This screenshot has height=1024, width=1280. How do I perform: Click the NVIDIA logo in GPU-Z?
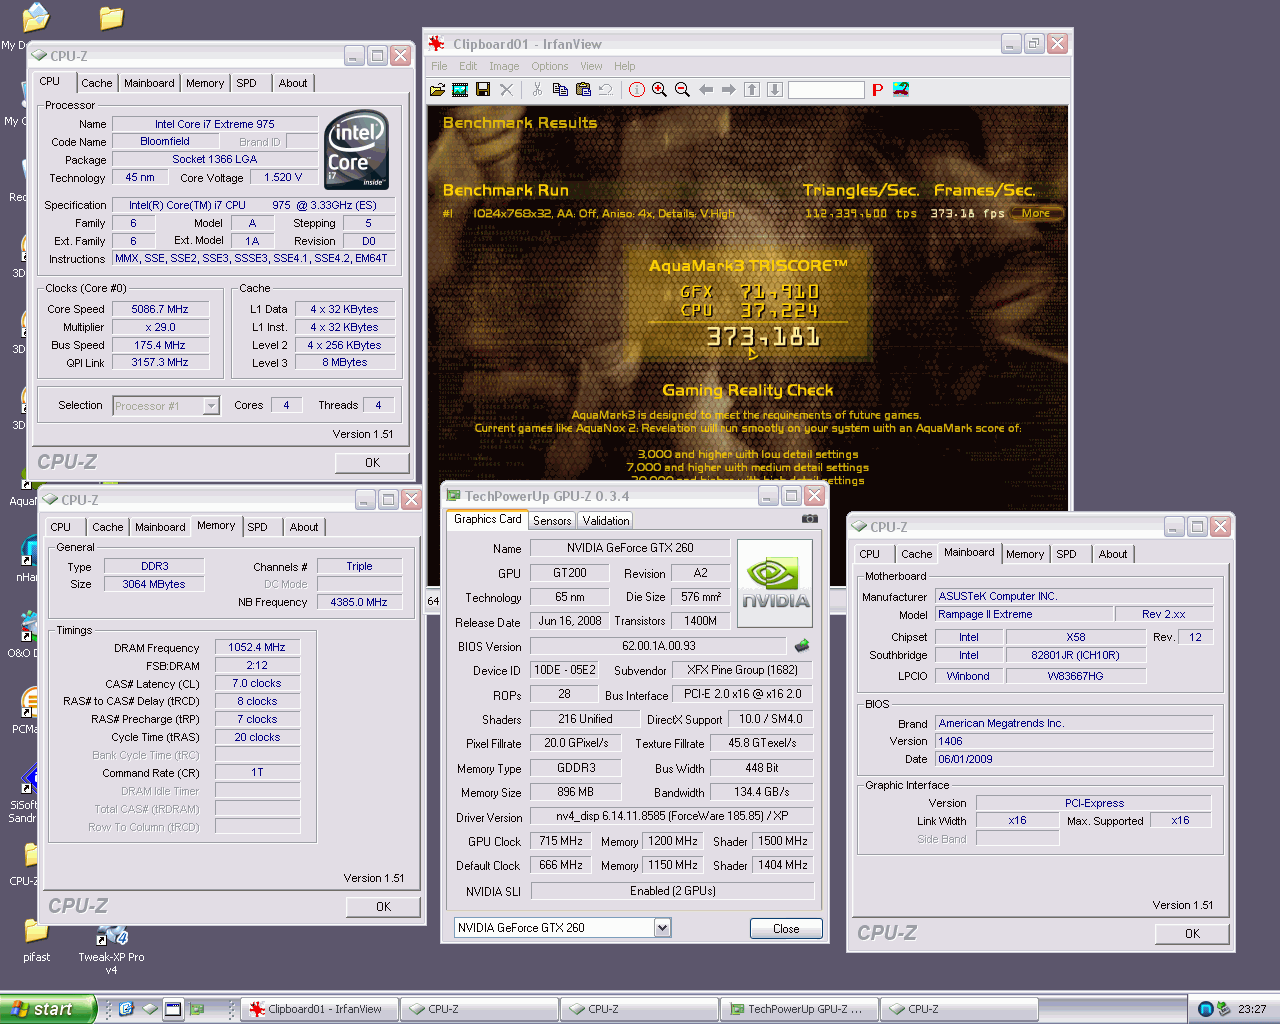tap(775, 584)
